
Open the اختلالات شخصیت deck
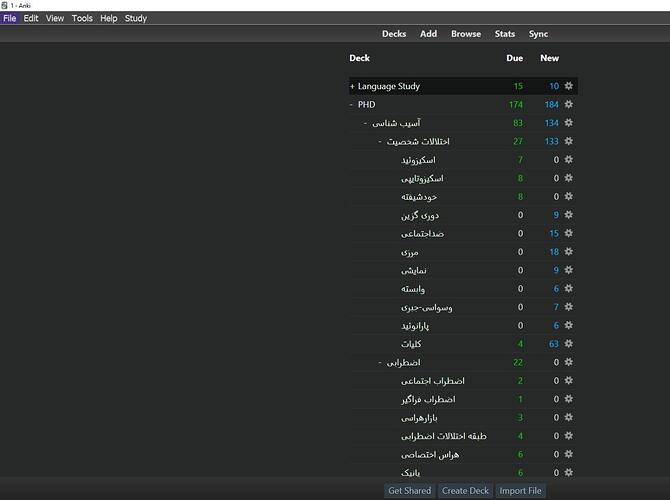pos(418,141)
